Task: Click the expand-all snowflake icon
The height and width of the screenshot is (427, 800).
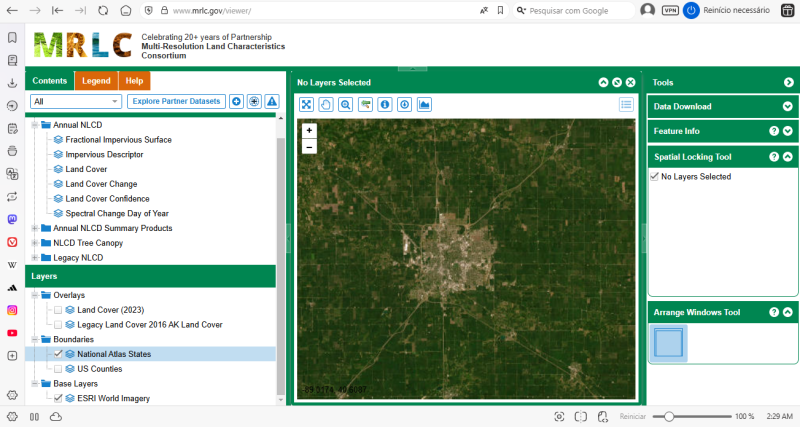Action: [254, 102]
